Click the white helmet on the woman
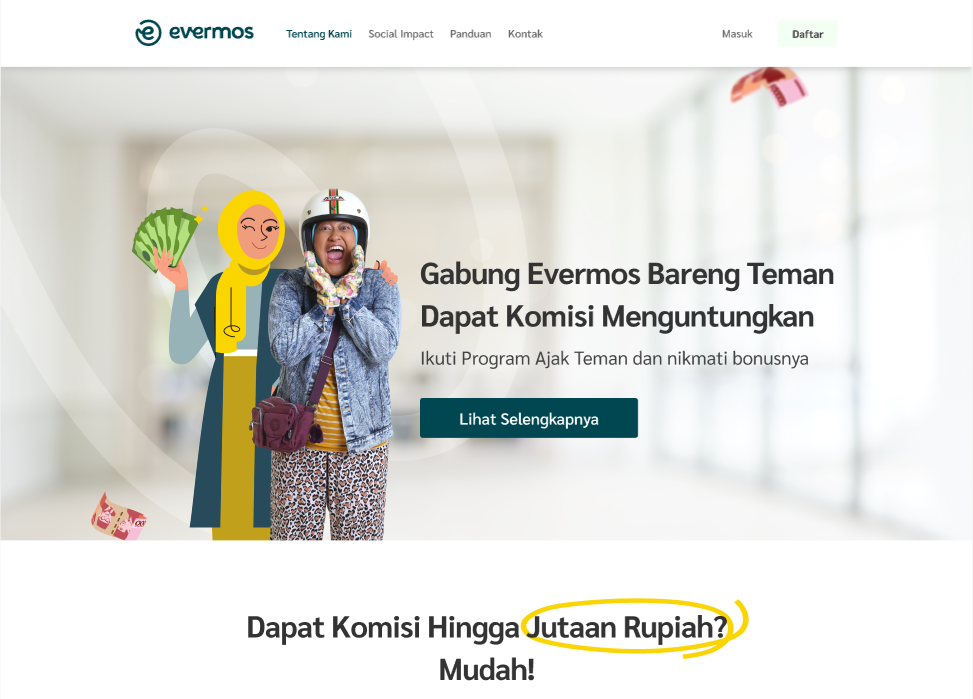973x699 pixels. coord(335,216)
